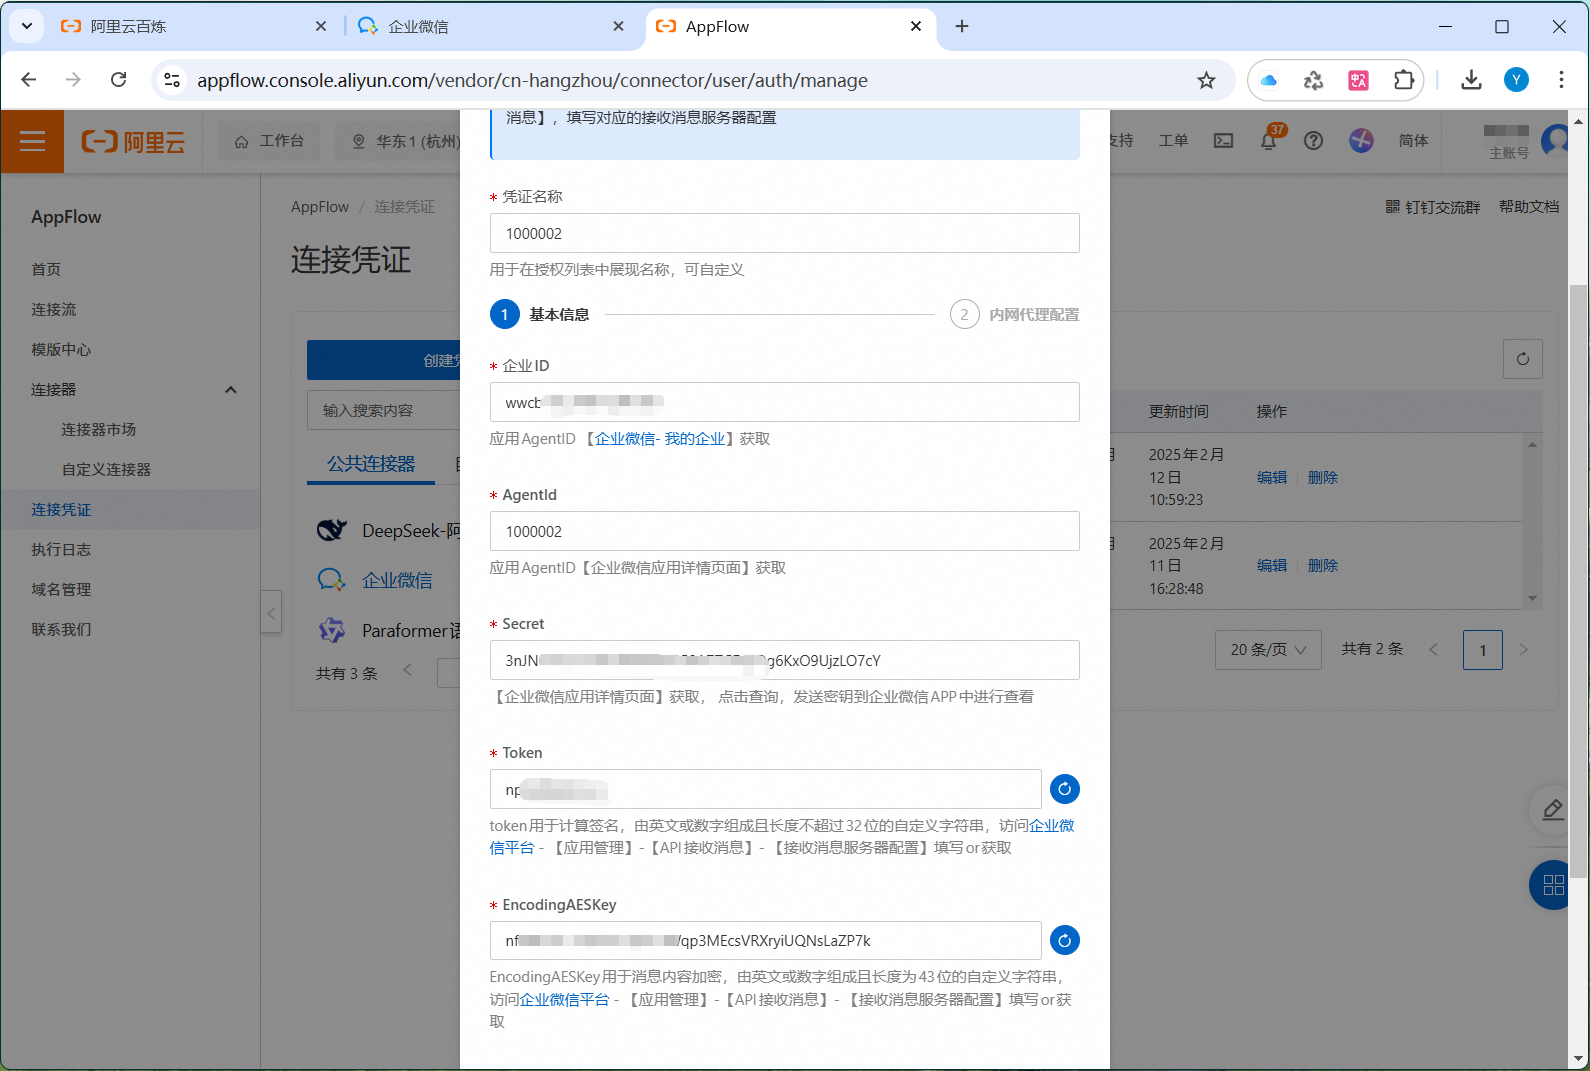Open 执行日志 in the sidebar
The image size is (1590, 1071).
click(x=61, y=550)
